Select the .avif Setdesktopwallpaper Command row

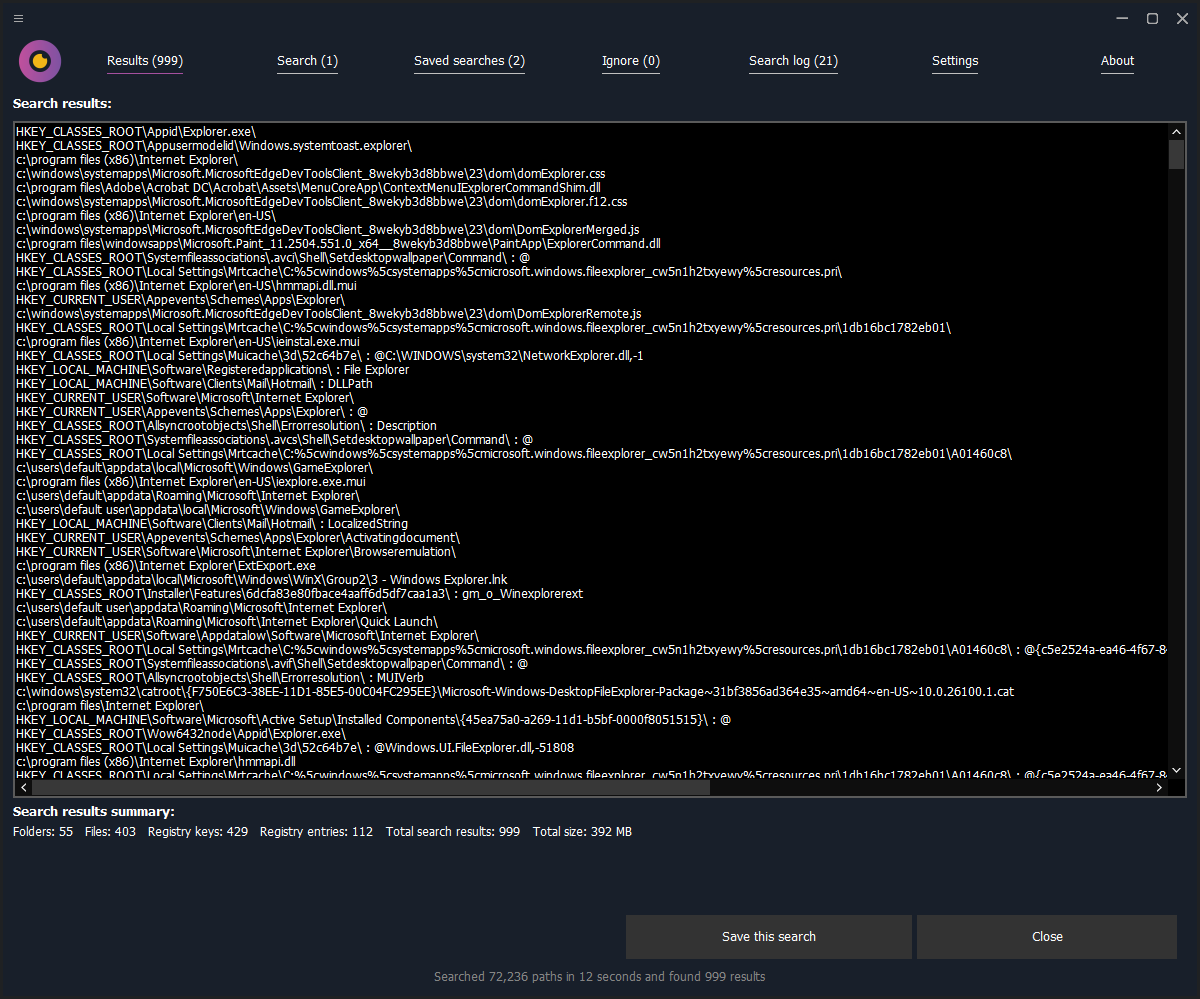coord(591,664)
